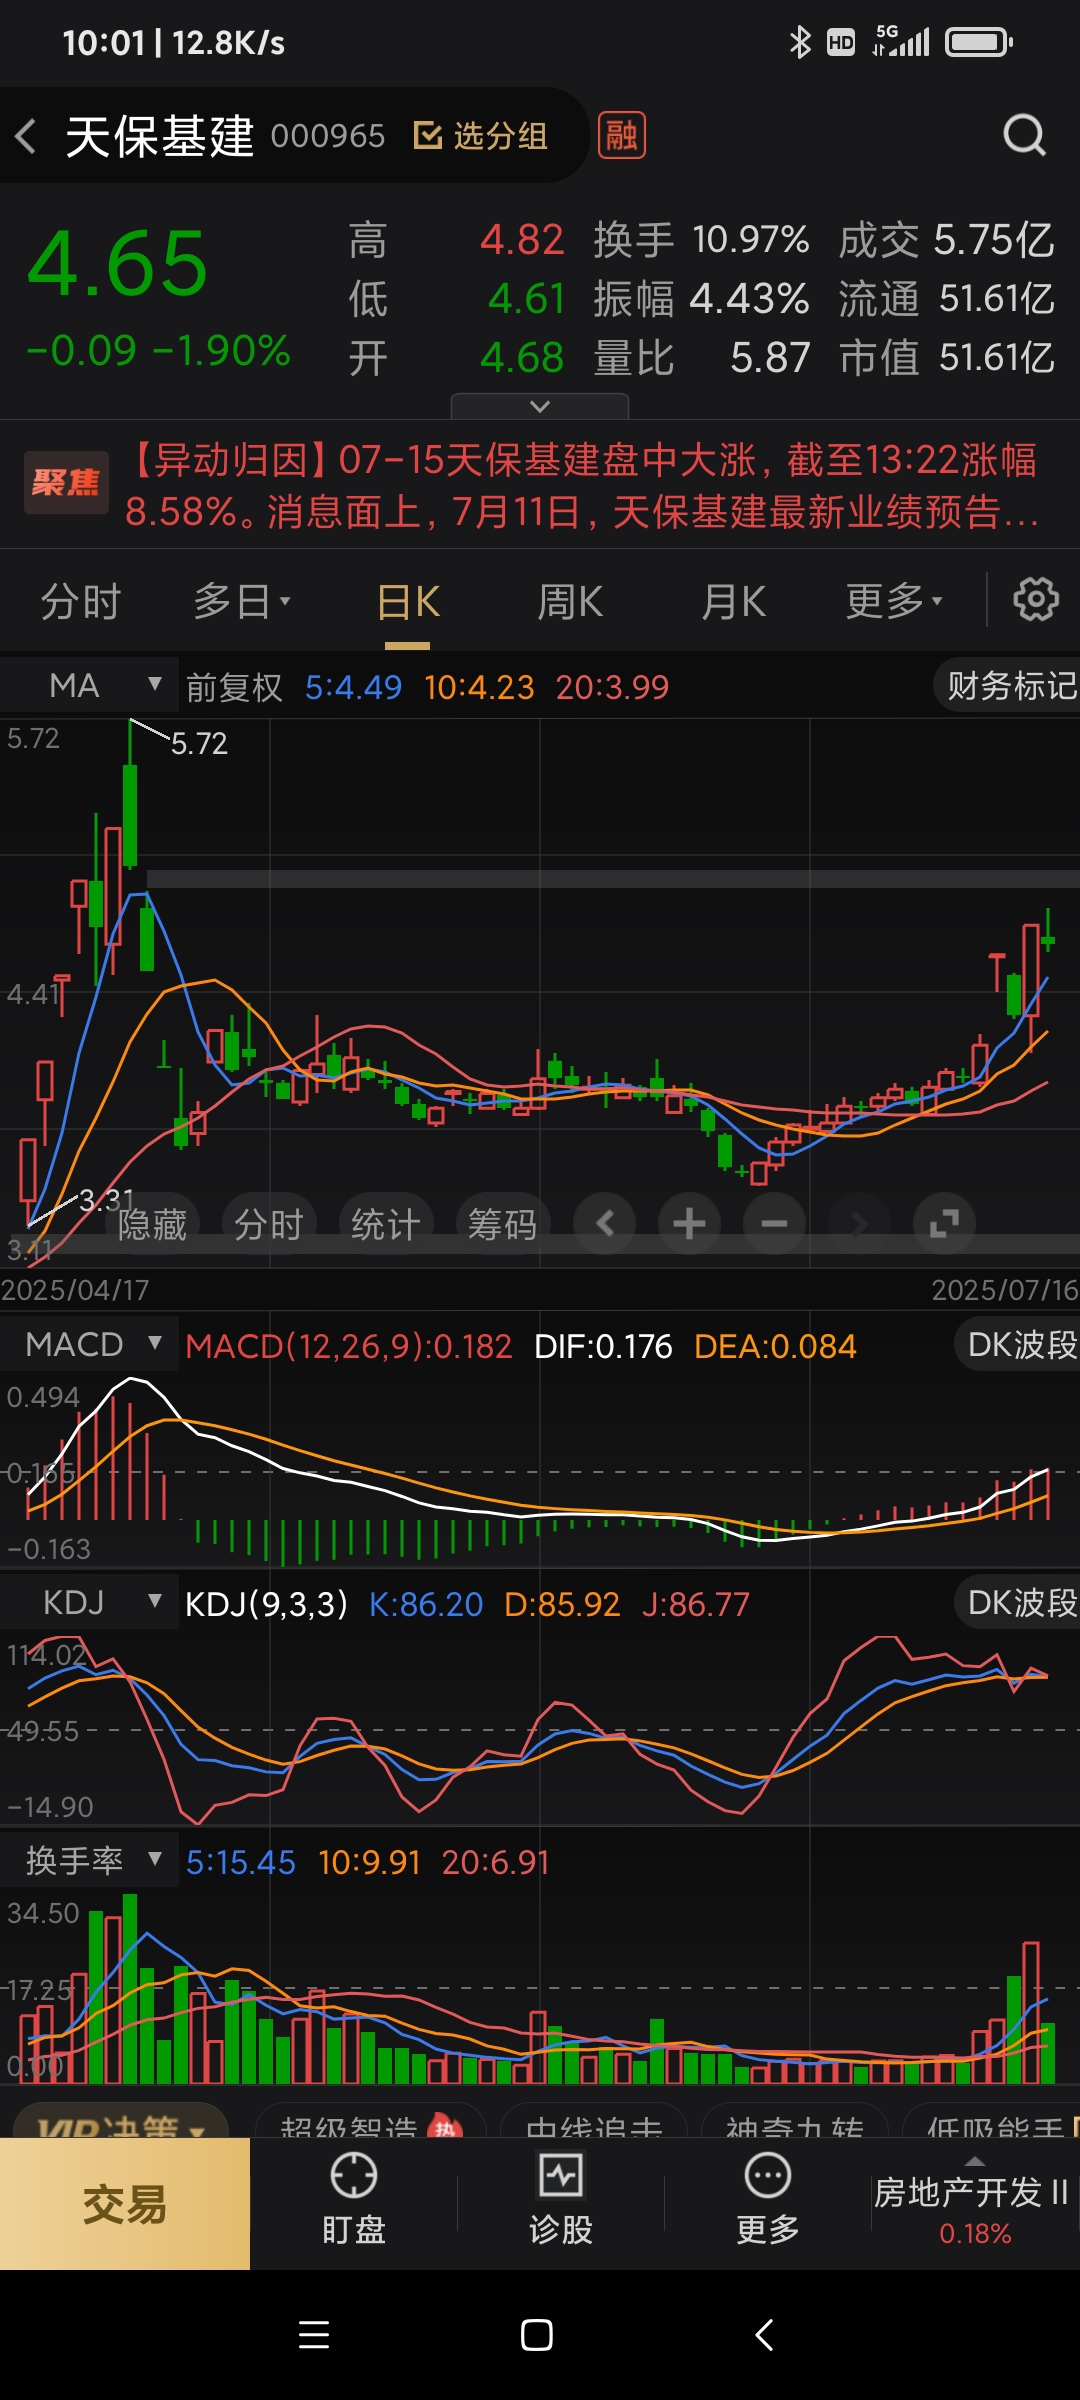Tap 分时 in chart toolbar
This screenshot has height=2400, width=1080.
268,1224
